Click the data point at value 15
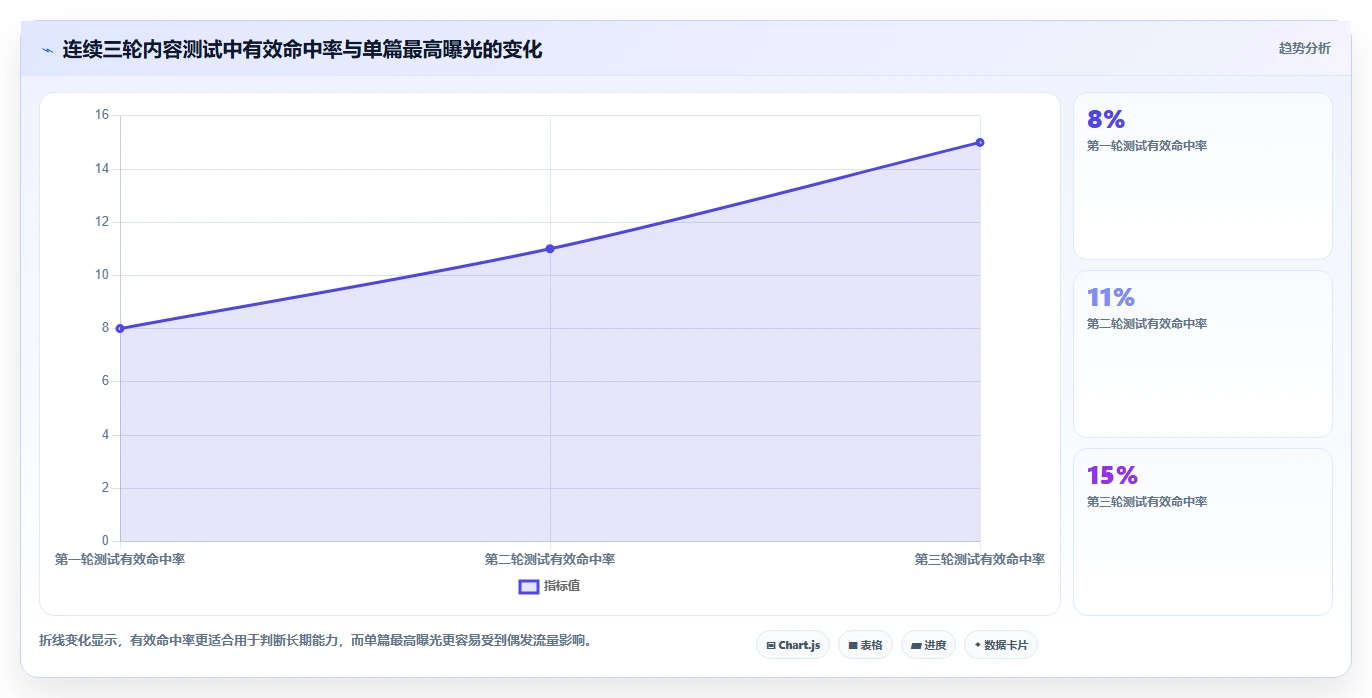 (x=980, y=142)
